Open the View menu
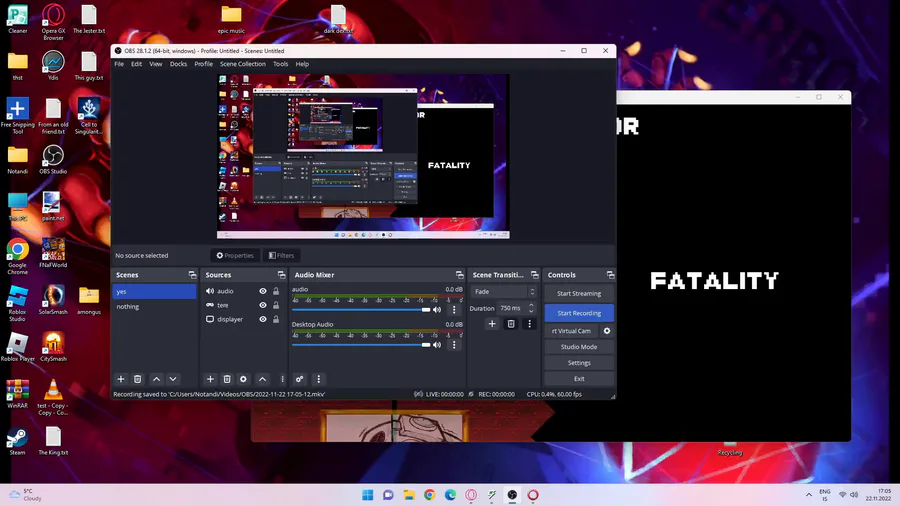The width and height of the screenshot is (900, 506). (x=156, y=64)
